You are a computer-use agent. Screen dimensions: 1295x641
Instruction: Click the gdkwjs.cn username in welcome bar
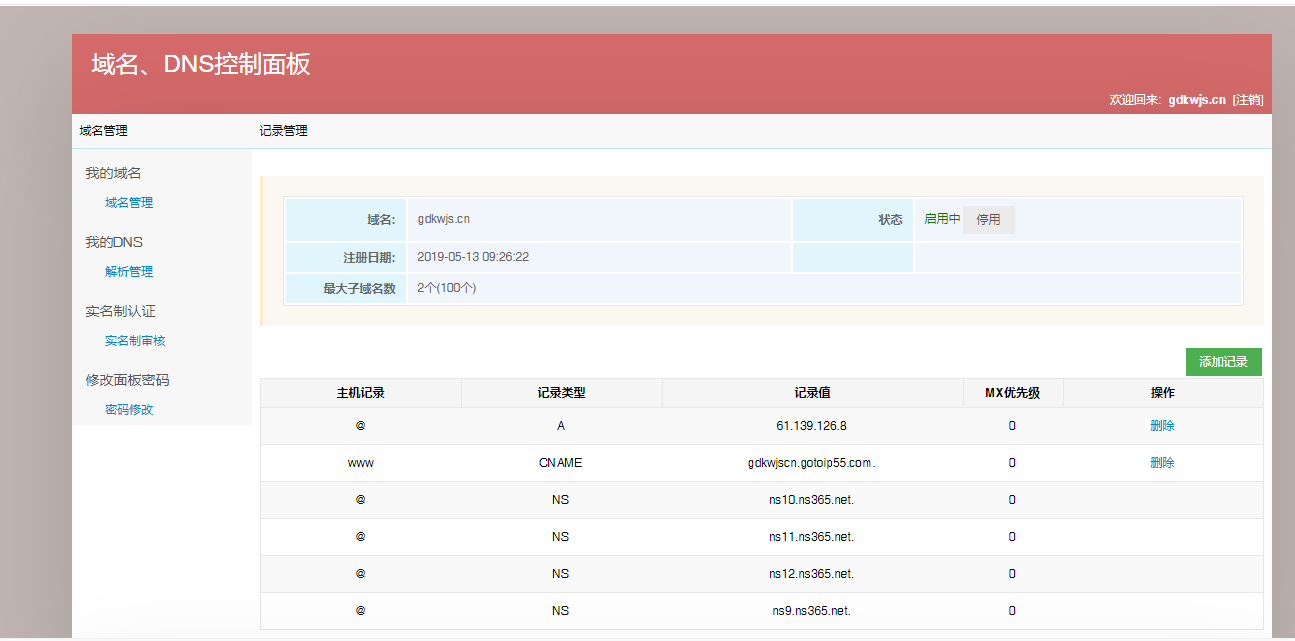[1196, 100]
